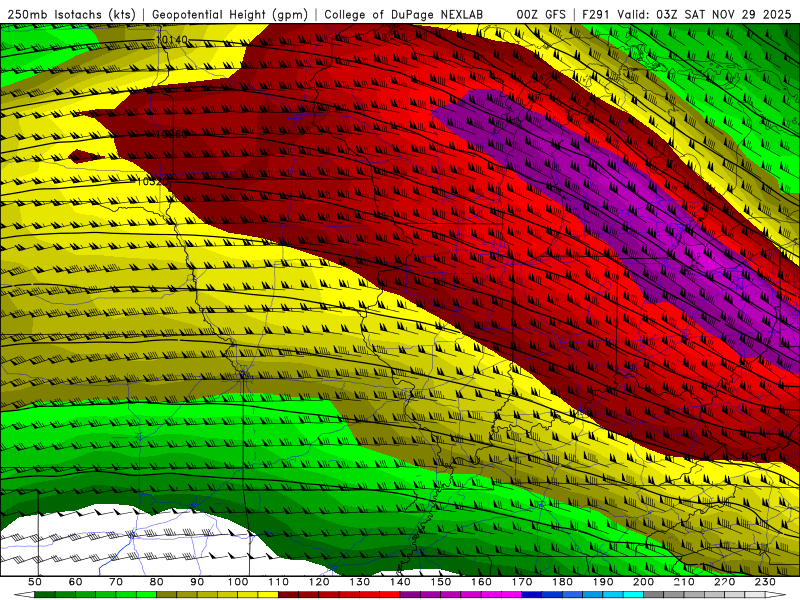Click the 'Geopotential Height (gpm)' header text
800x600 pixels.
[x=230, y=15]
